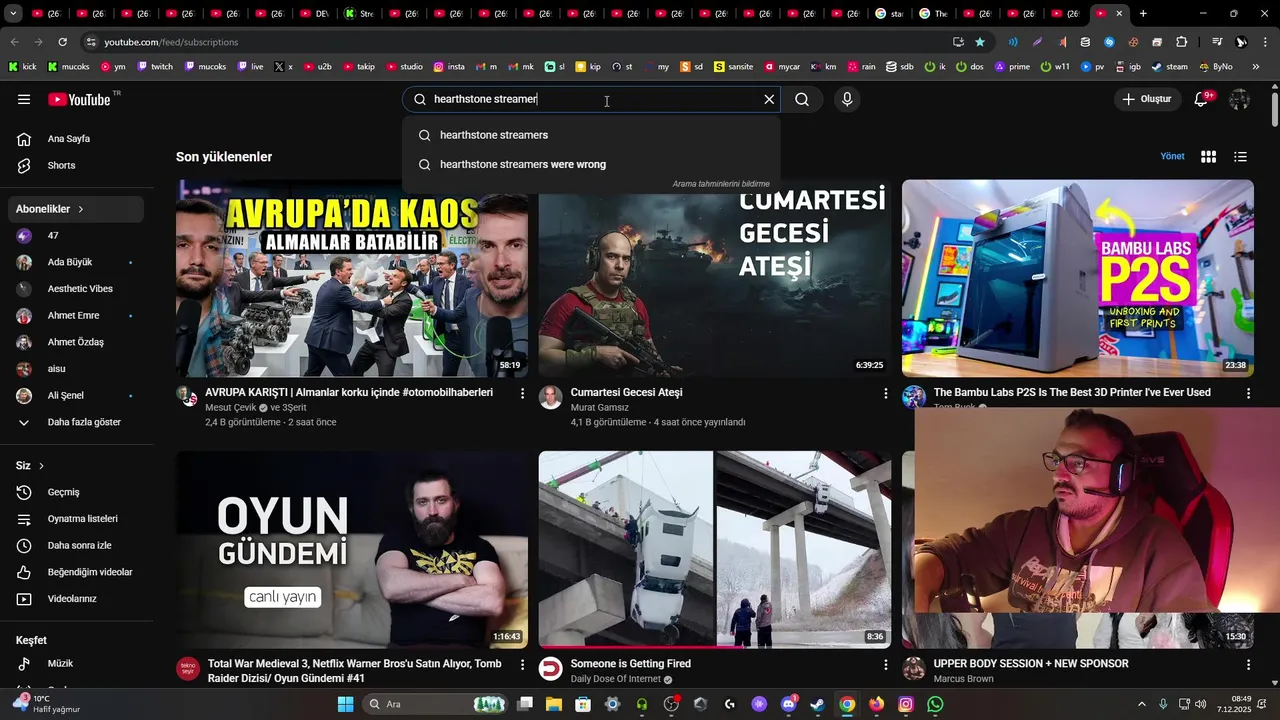Screen dimensions: 1280x720
Task: Open the Aesthetic Vibes channel
Action: 78,289
